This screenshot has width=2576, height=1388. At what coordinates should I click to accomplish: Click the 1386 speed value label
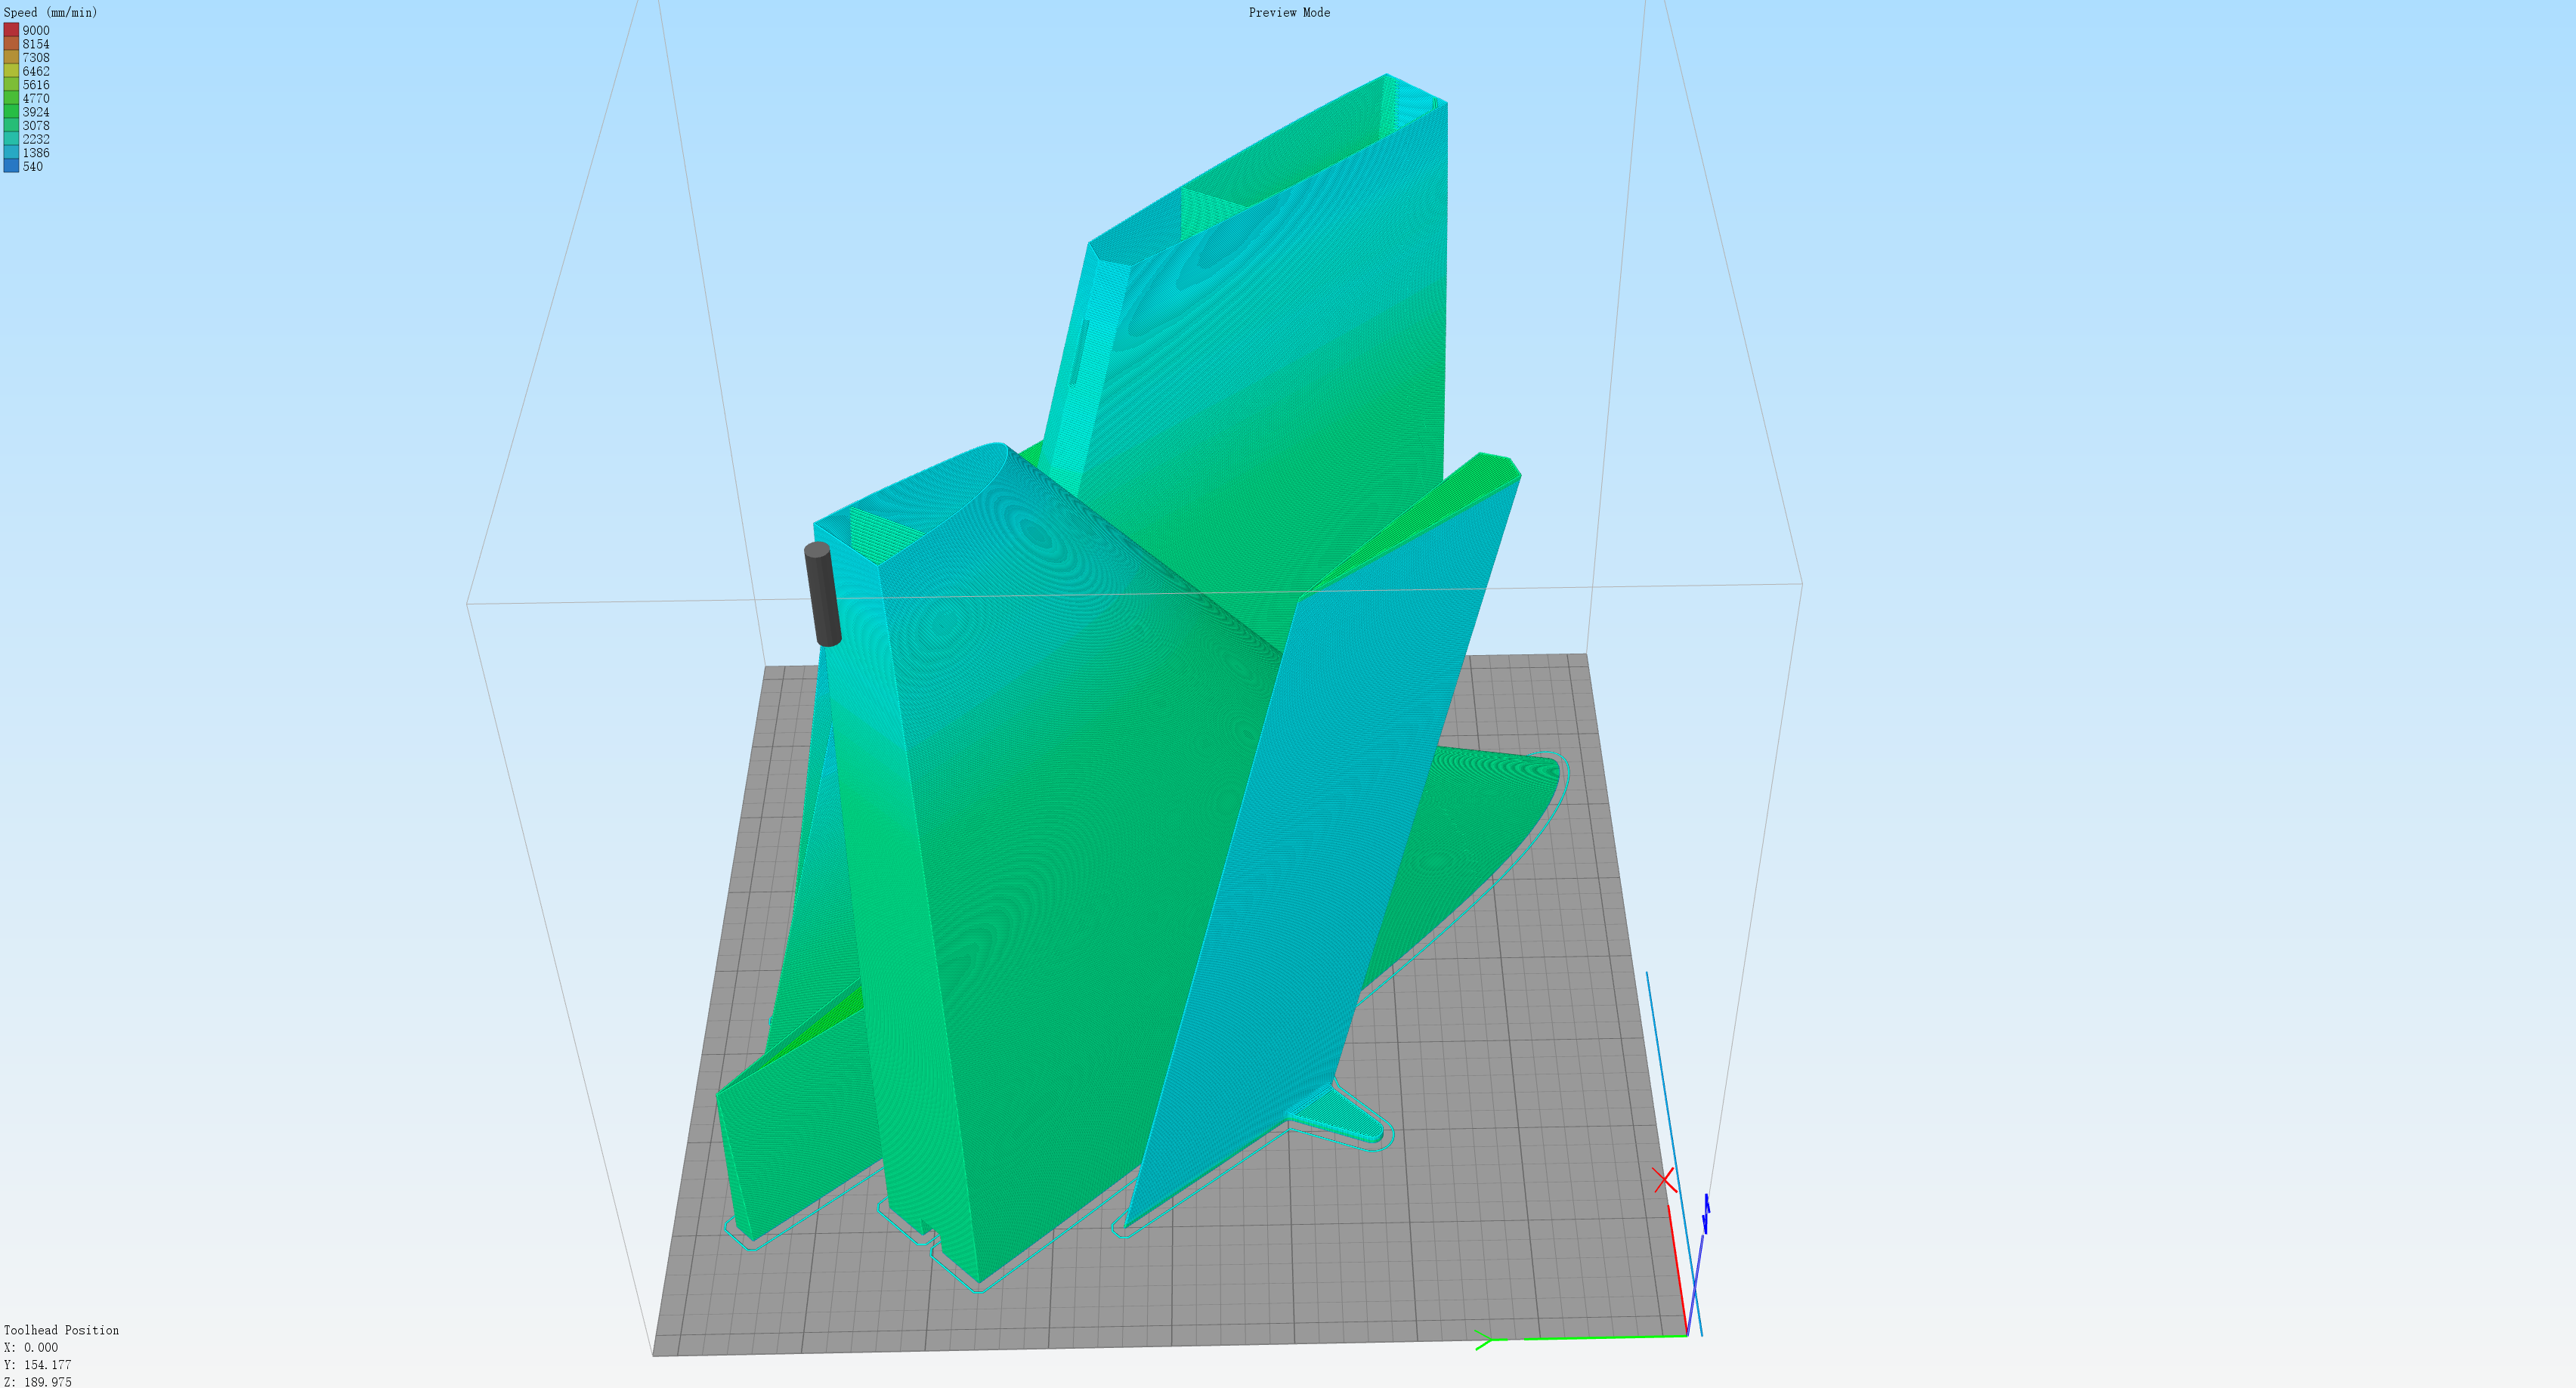tap(36, 153)
